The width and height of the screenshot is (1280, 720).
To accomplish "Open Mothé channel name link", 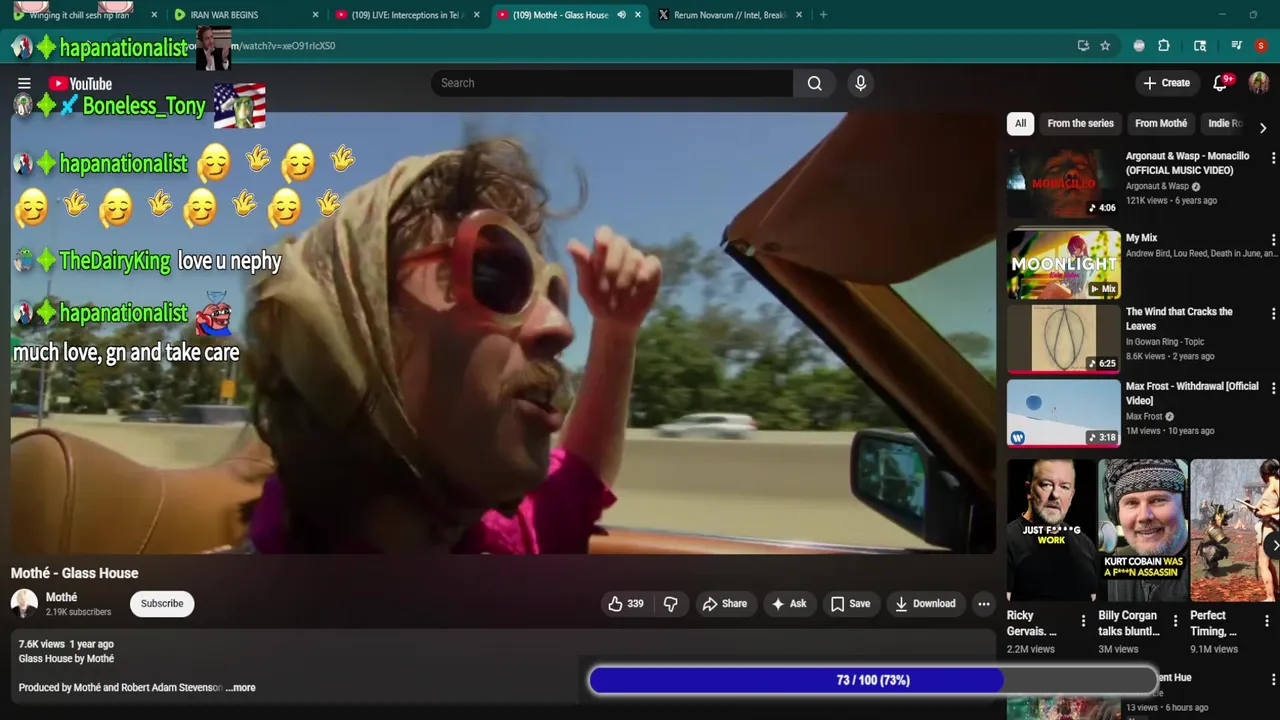I will pyautogui.click(x=61, y=597).
